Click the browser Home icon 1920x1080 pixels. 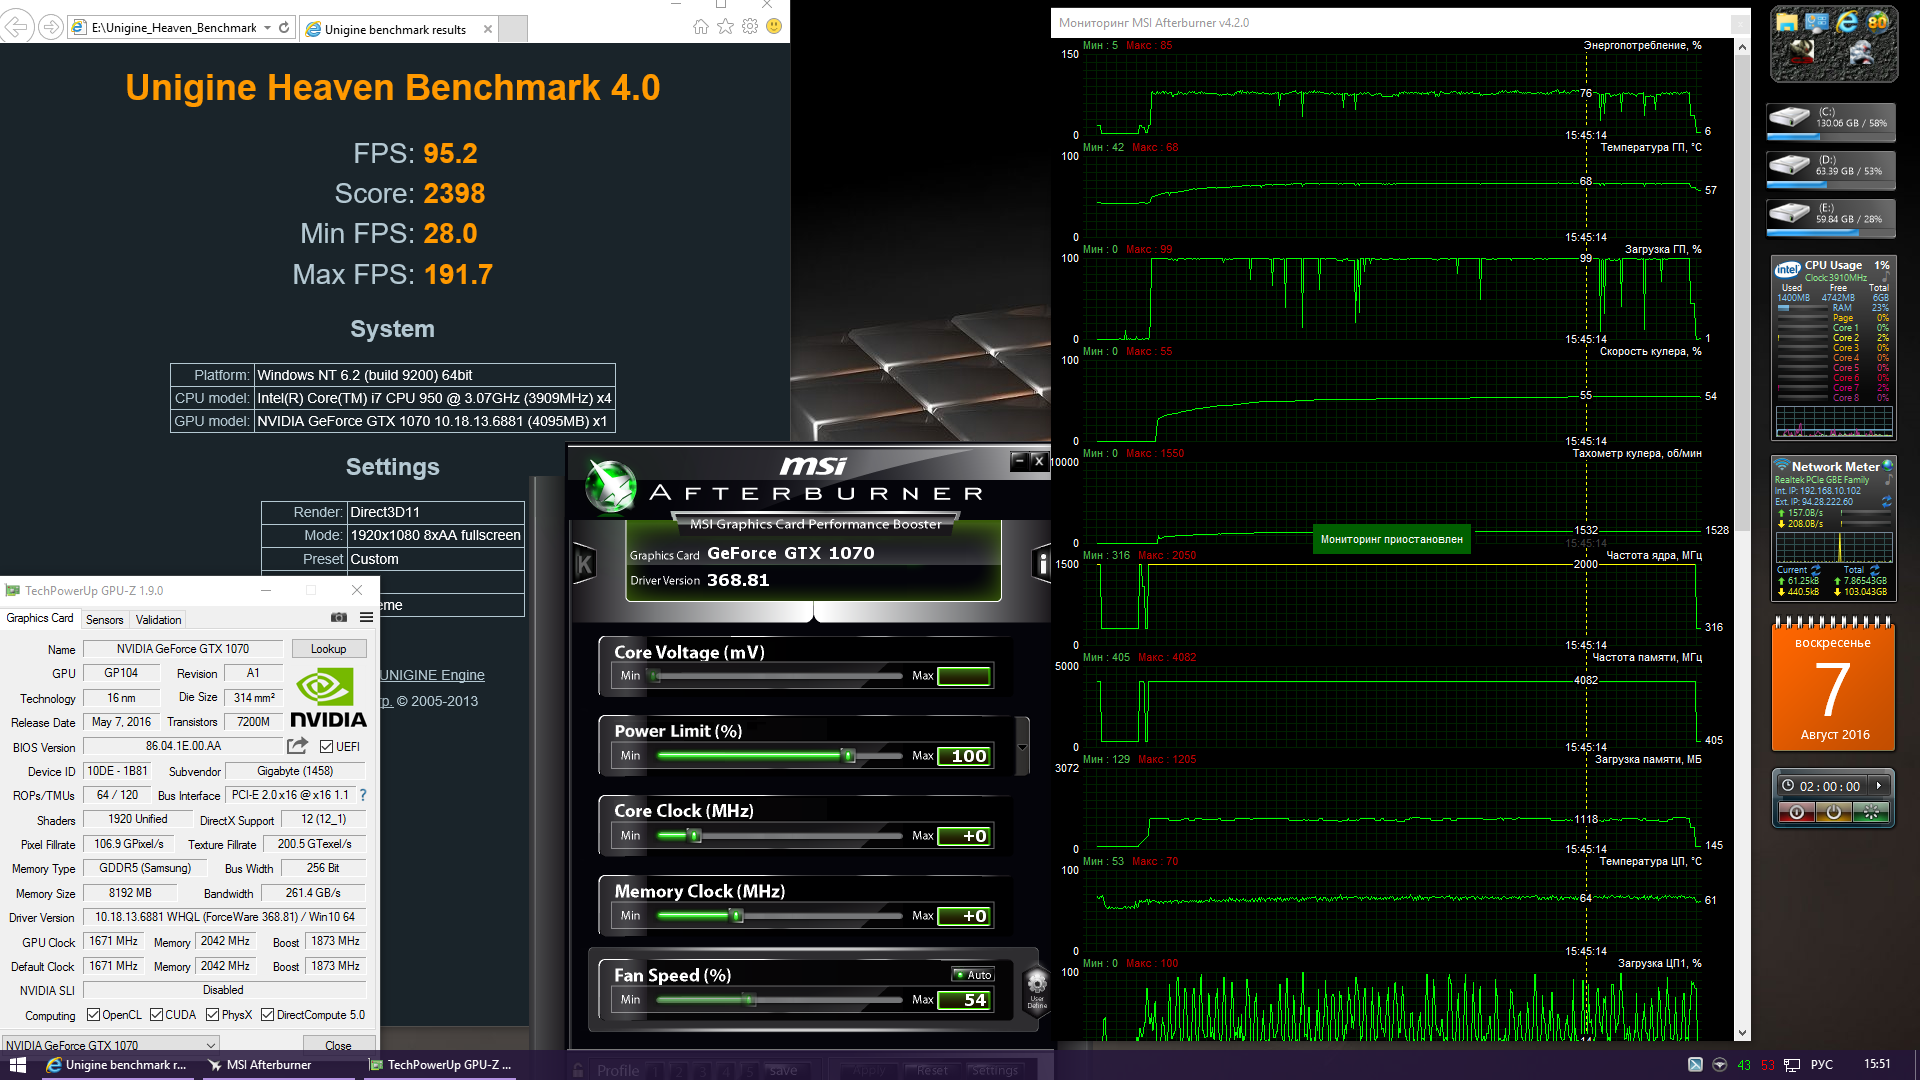(x=701, y=27)
